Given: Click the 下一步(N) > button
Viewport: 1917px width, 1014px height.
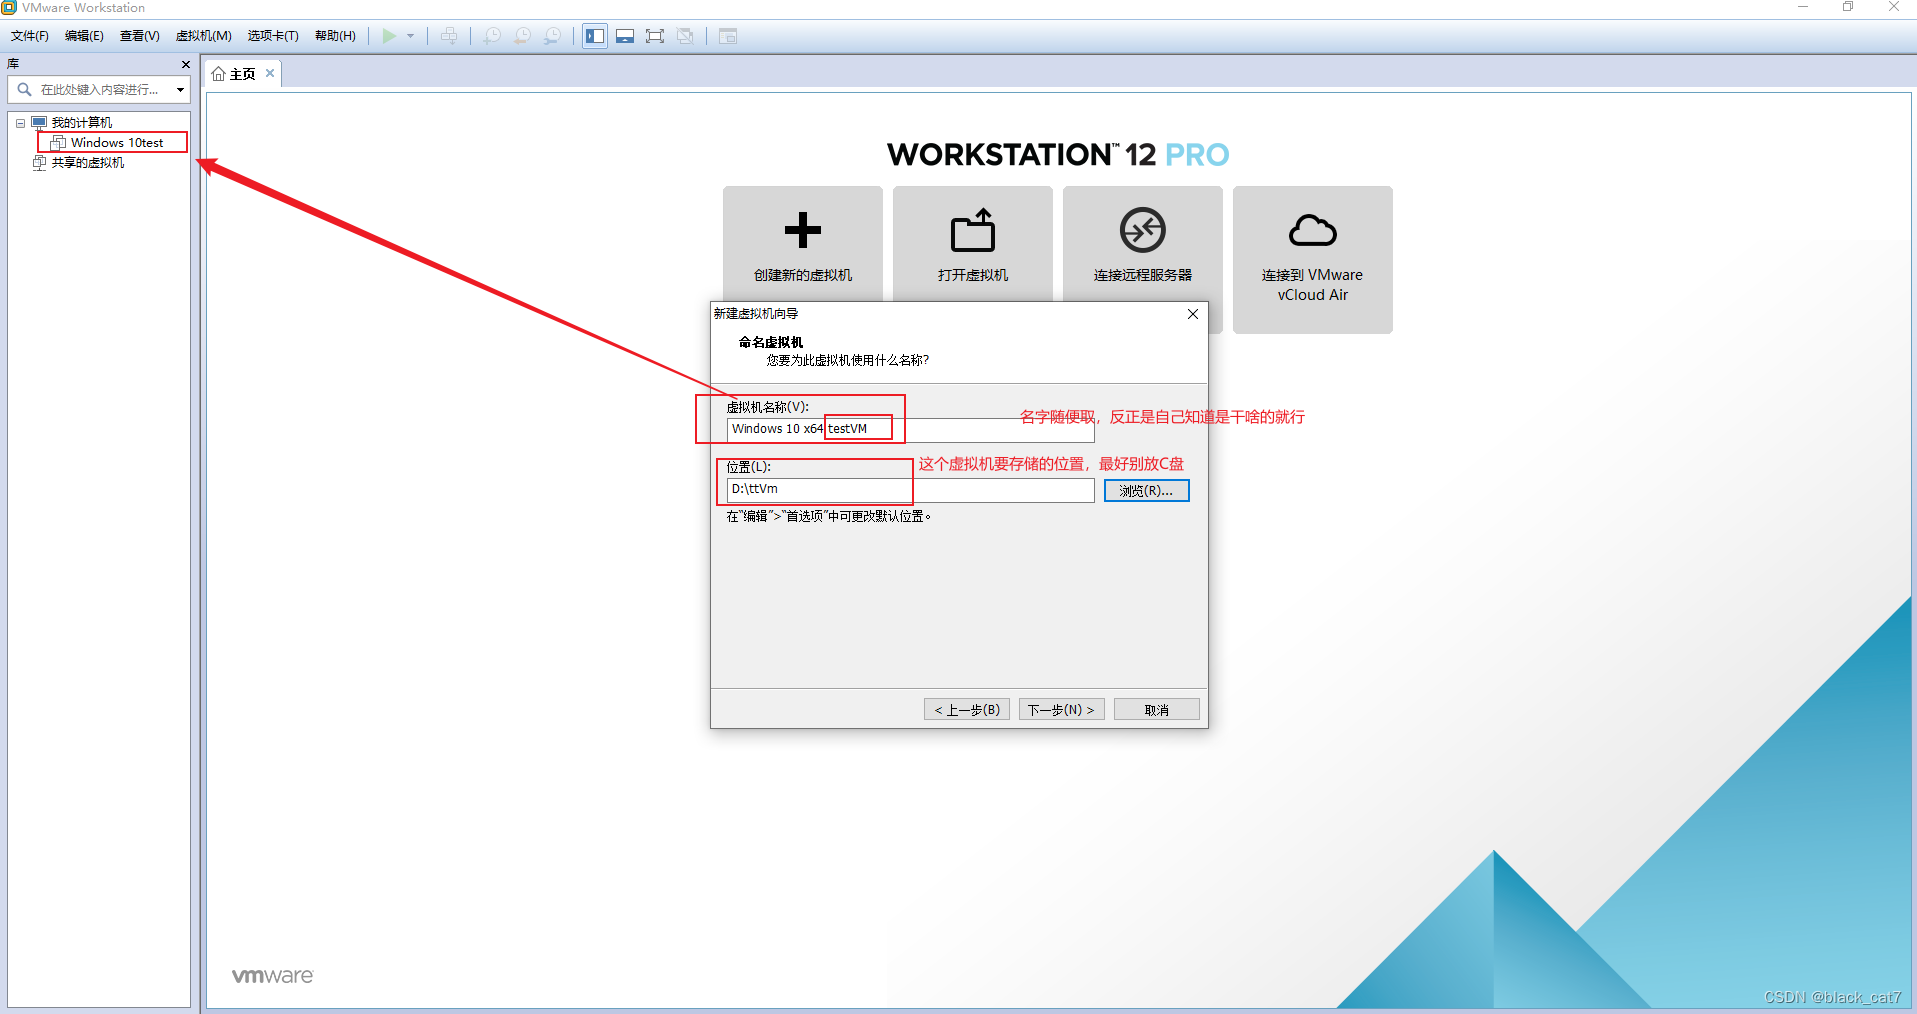Looking at the screenshot, I should click(1062, 710).
